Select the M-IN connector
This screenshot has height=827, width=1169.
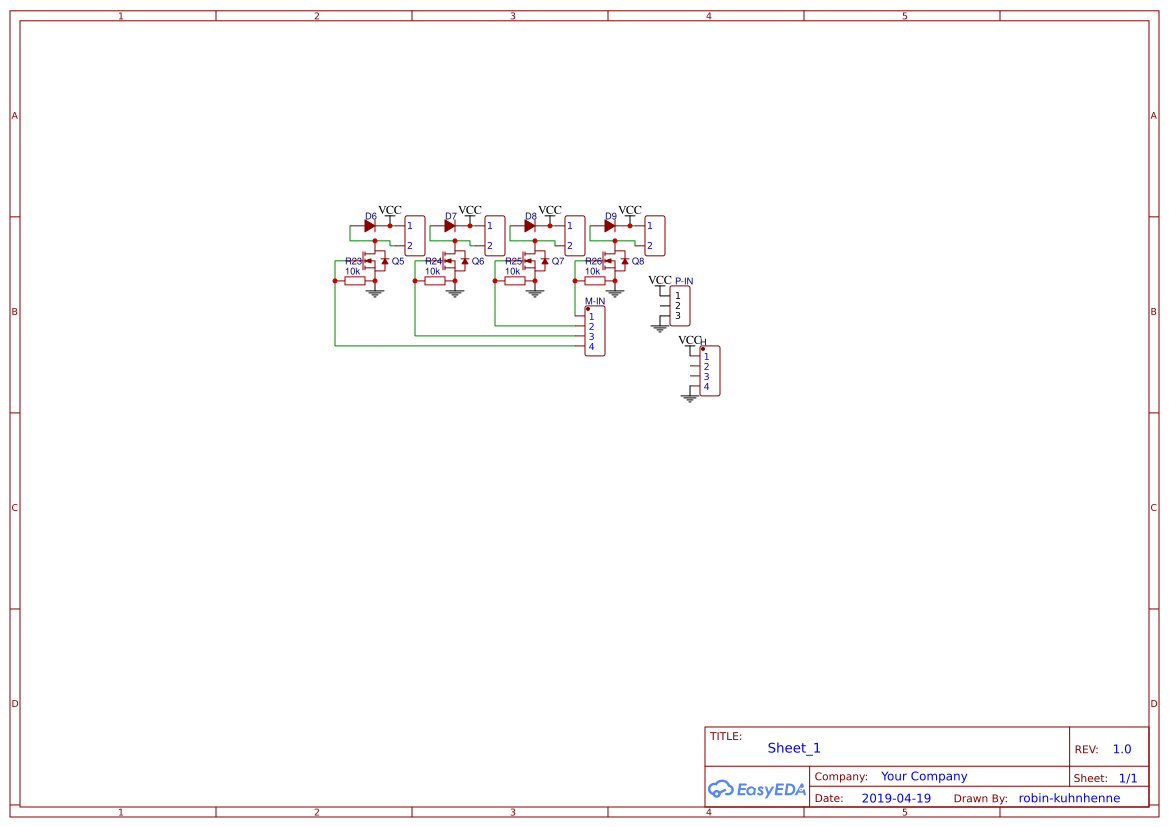(596, 330)
